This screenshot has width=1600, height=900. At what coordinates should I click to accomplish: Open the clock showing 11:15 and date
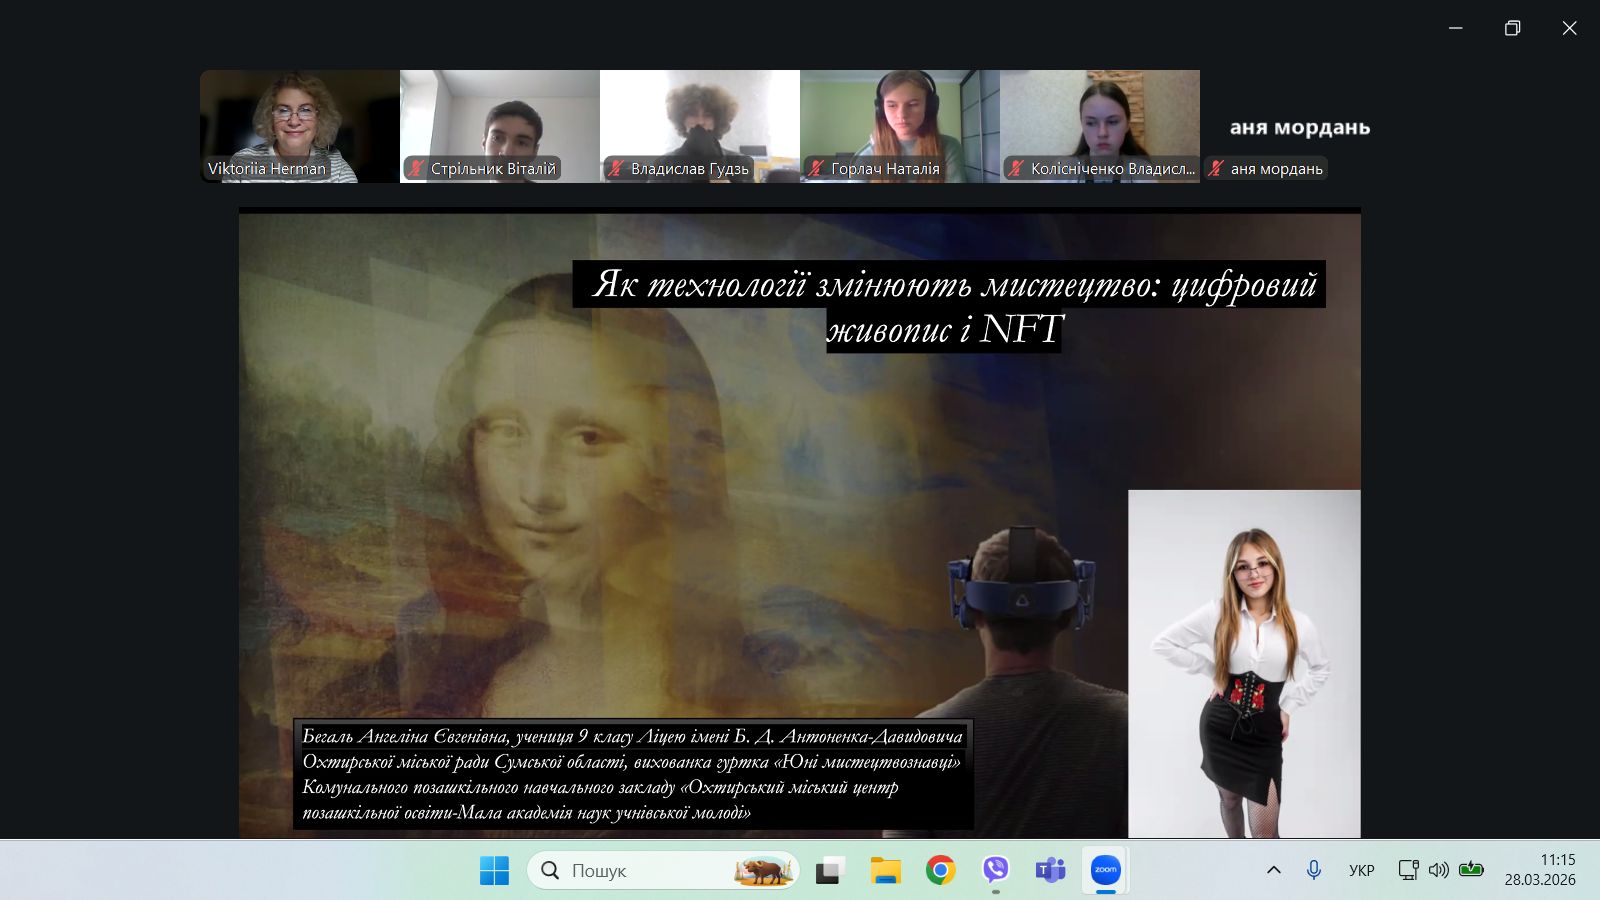1540,870
